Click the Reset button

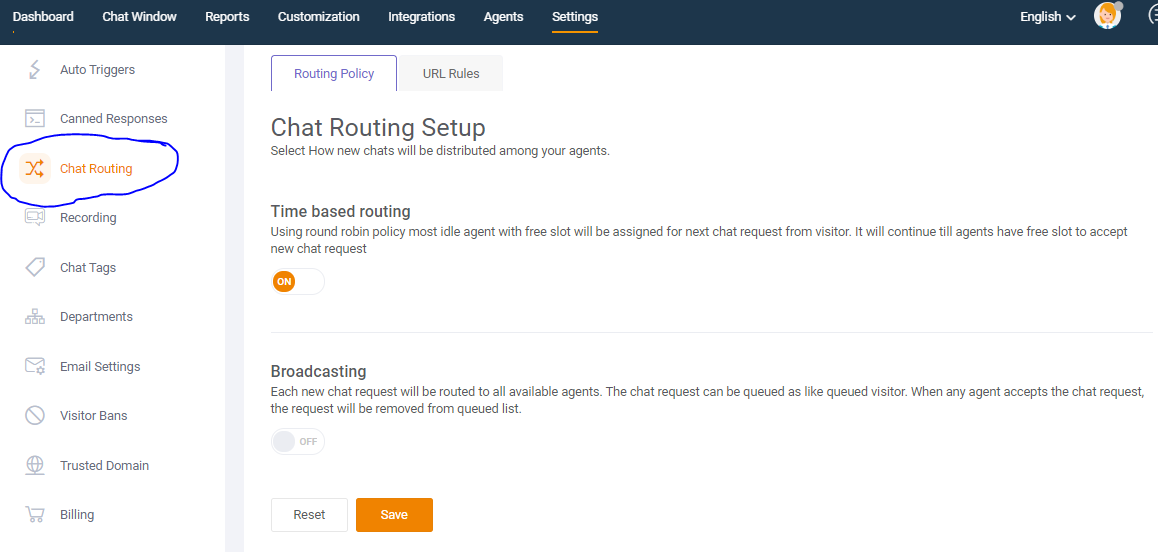309,515
